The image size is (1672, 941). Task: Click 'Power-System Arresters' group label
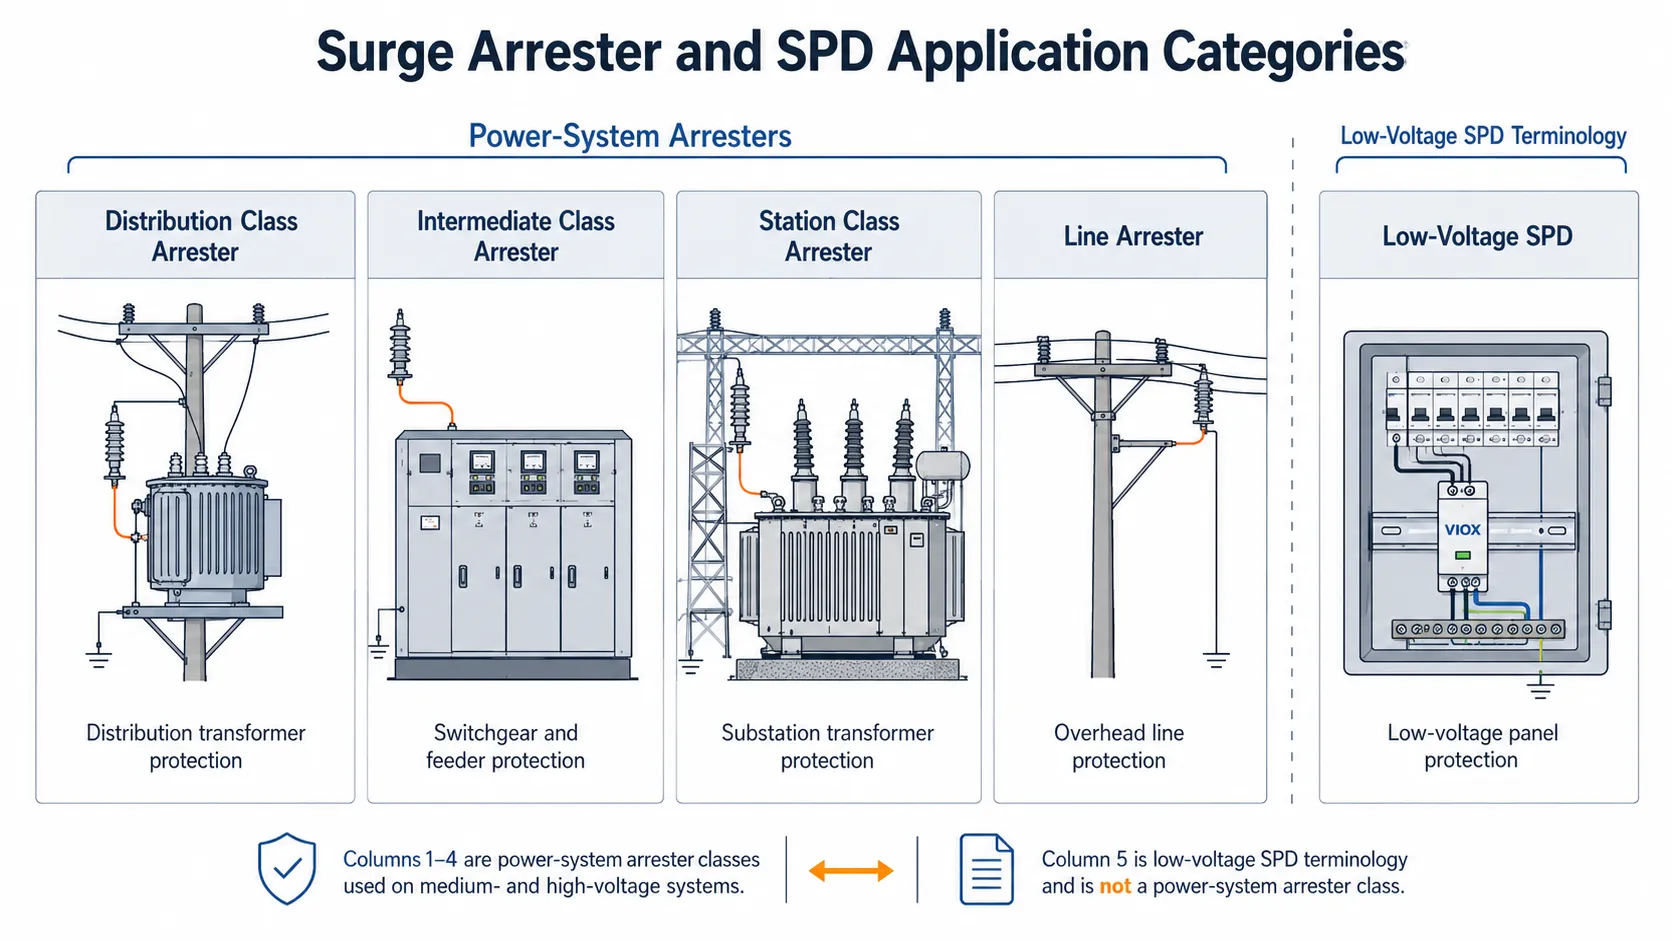click(x=630, y=136)
